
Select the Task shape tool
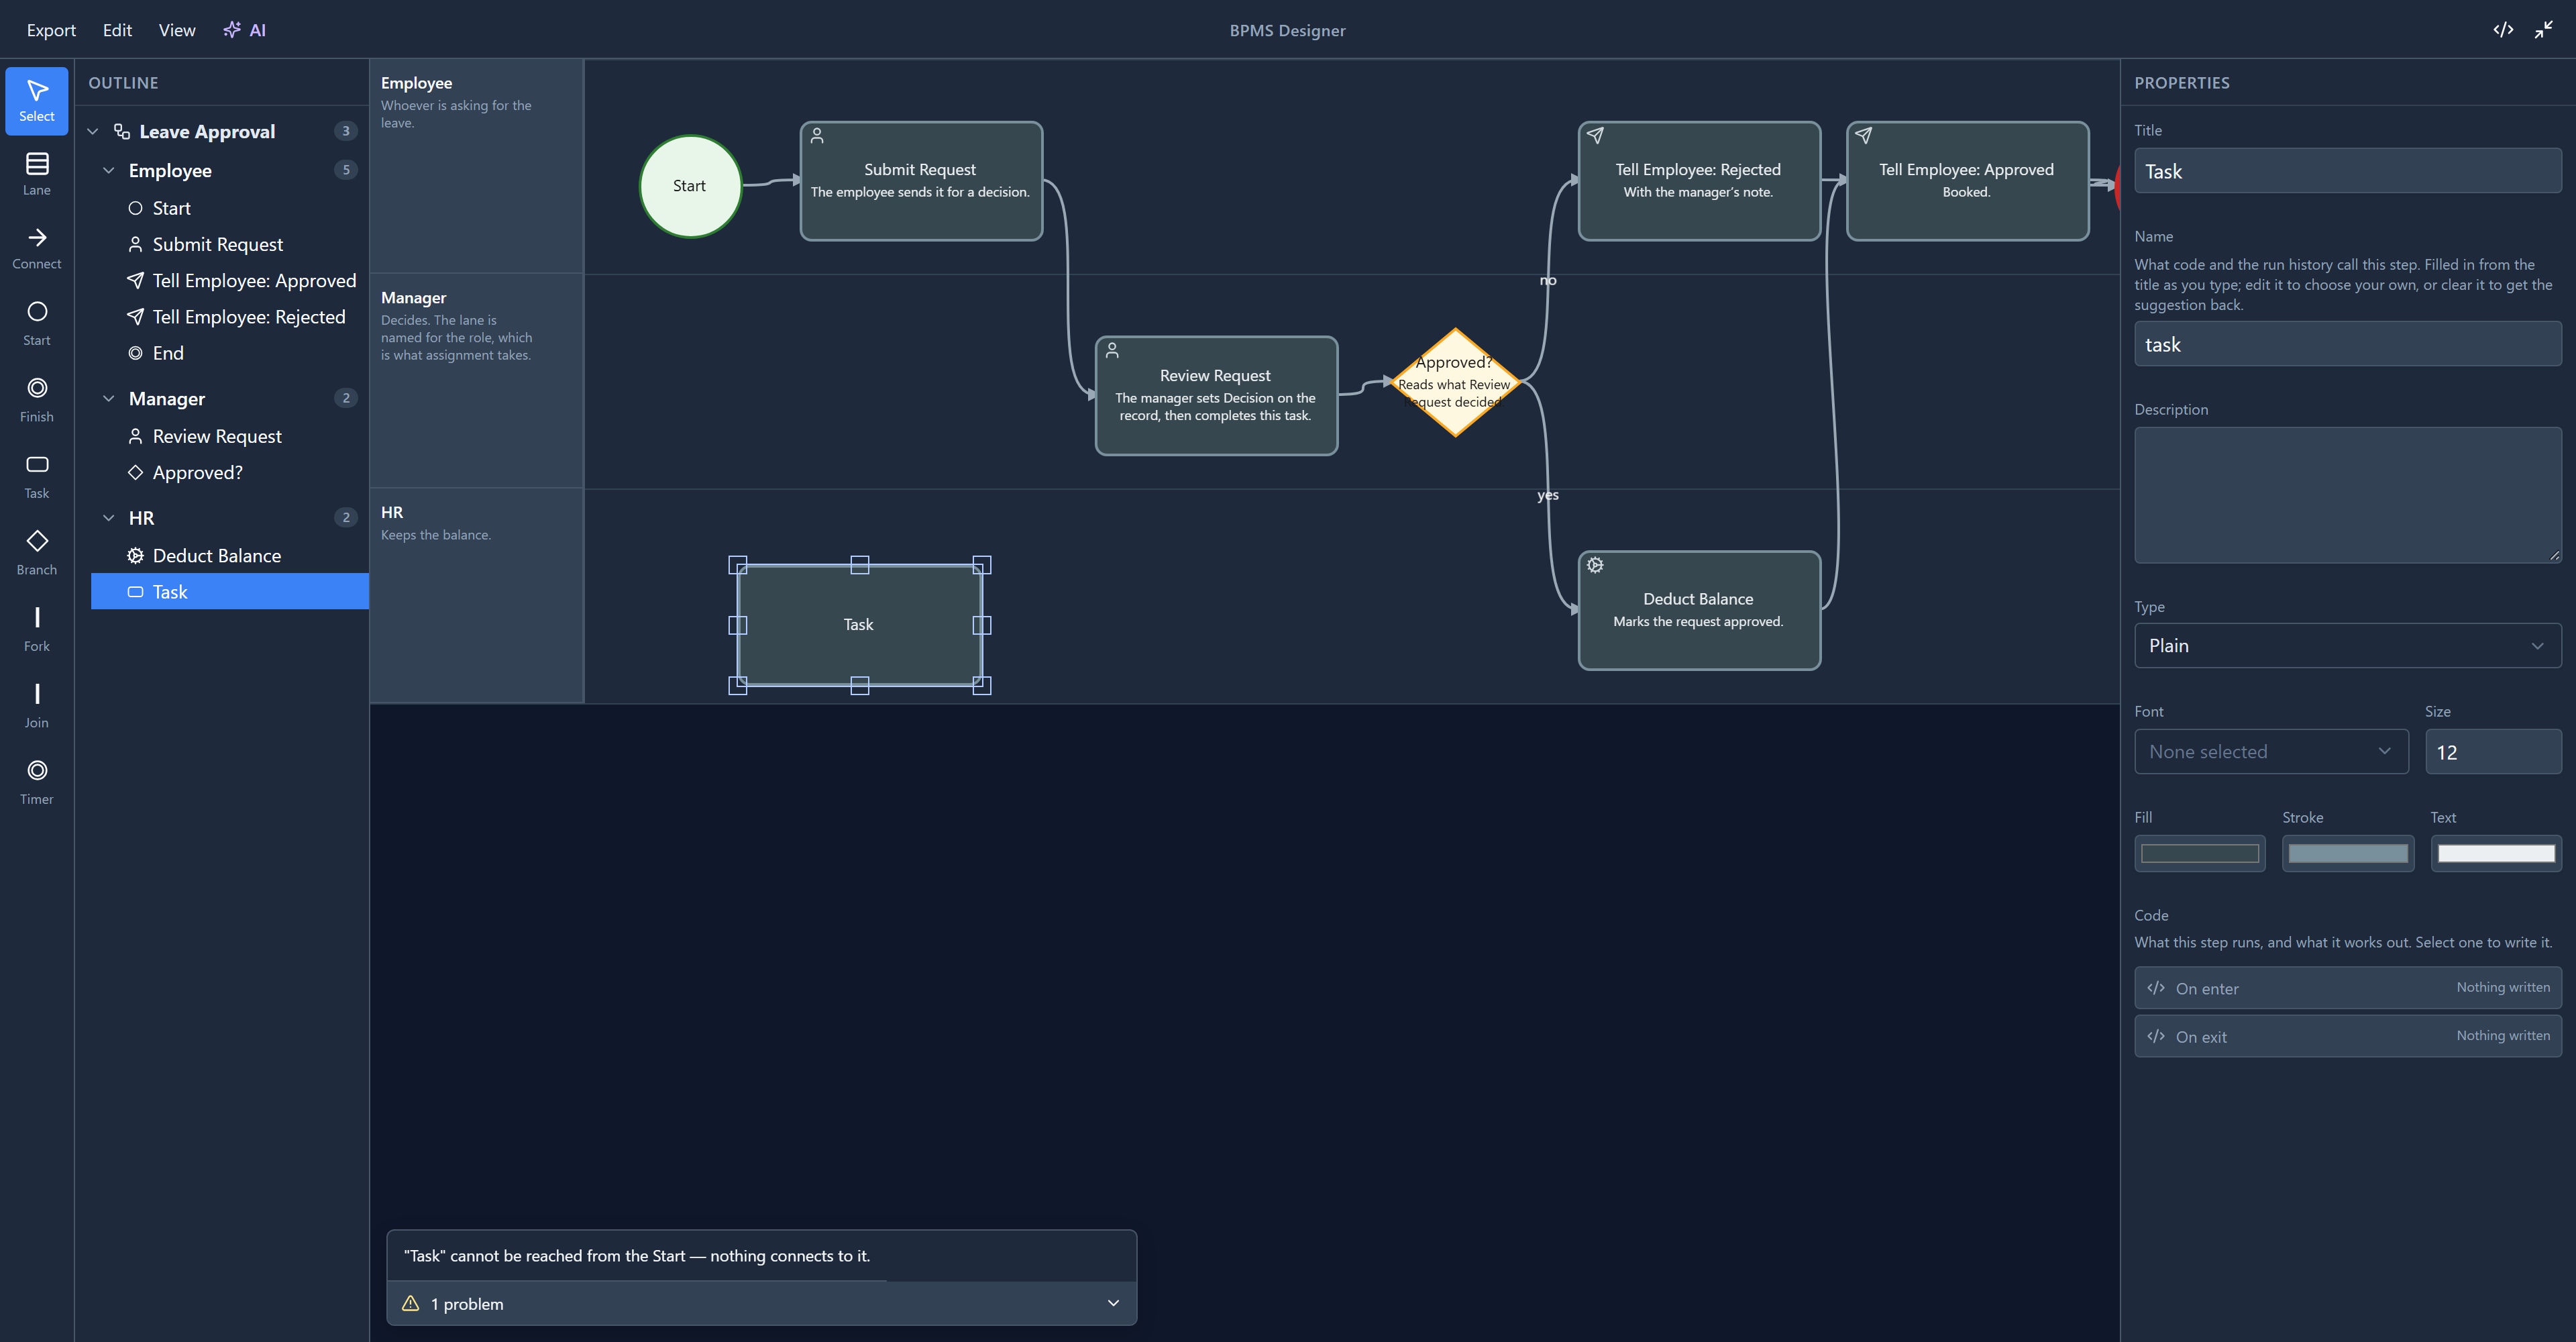click(x=37, y=477)
